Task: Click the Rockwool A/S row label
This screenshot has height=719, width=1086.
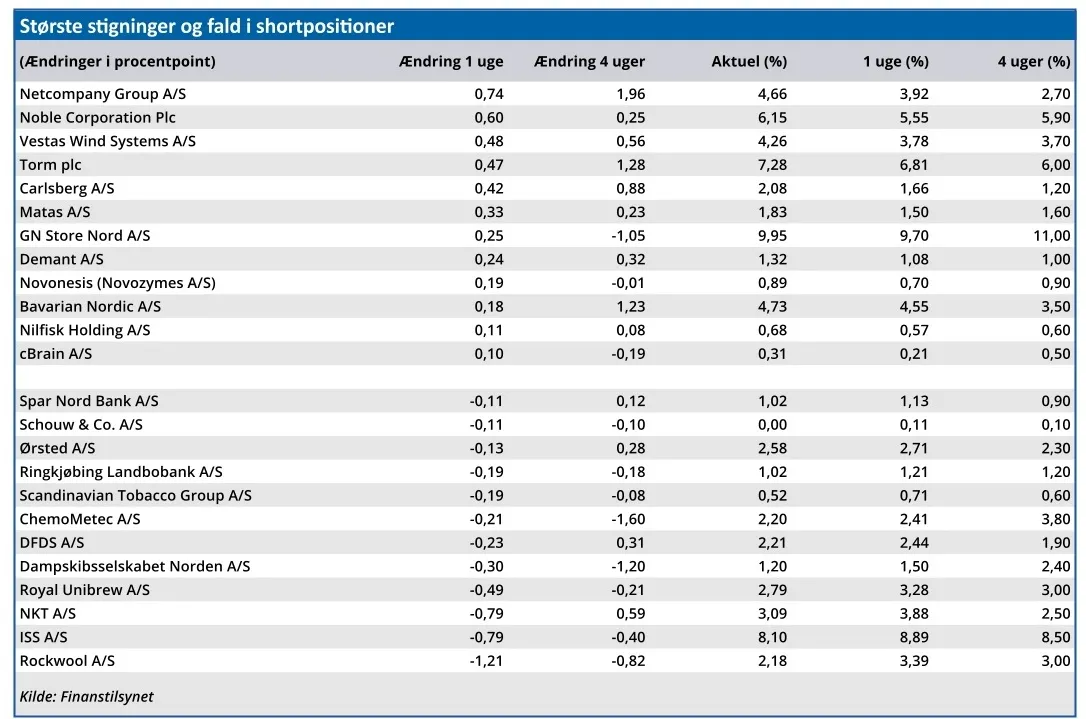Action: tap(67, 661)
